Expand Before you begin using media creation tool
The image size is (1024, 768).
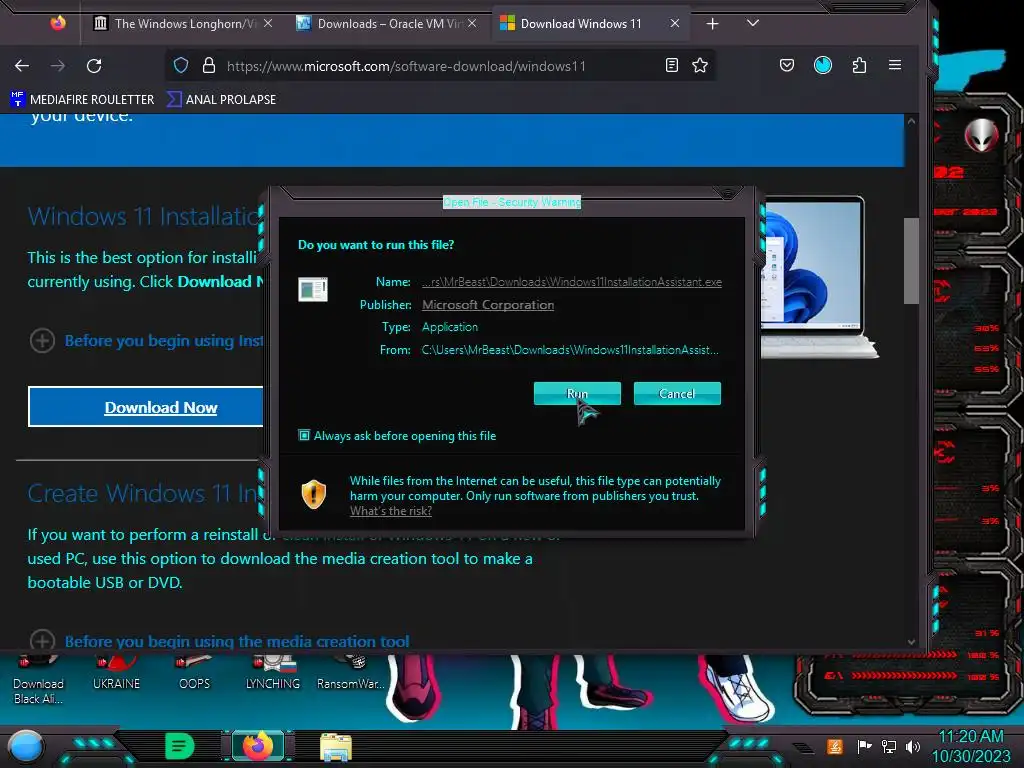(x=42, y=641)
